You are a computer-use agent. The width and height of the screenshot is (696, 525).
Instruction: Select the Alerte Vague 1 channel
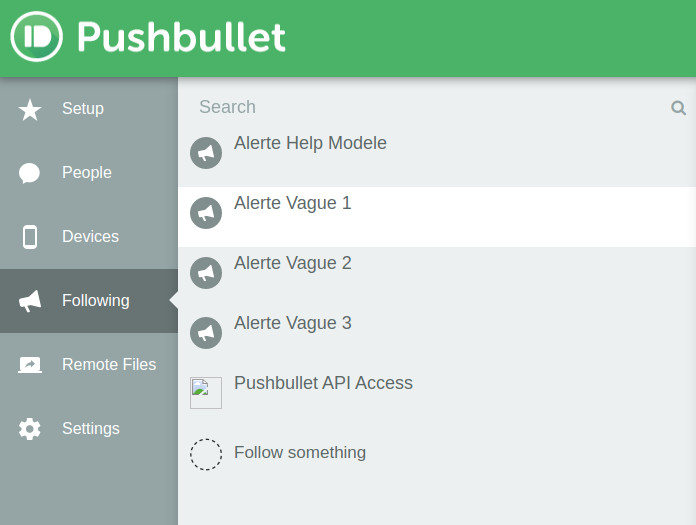pyautogui.click(x=293, y=204)
